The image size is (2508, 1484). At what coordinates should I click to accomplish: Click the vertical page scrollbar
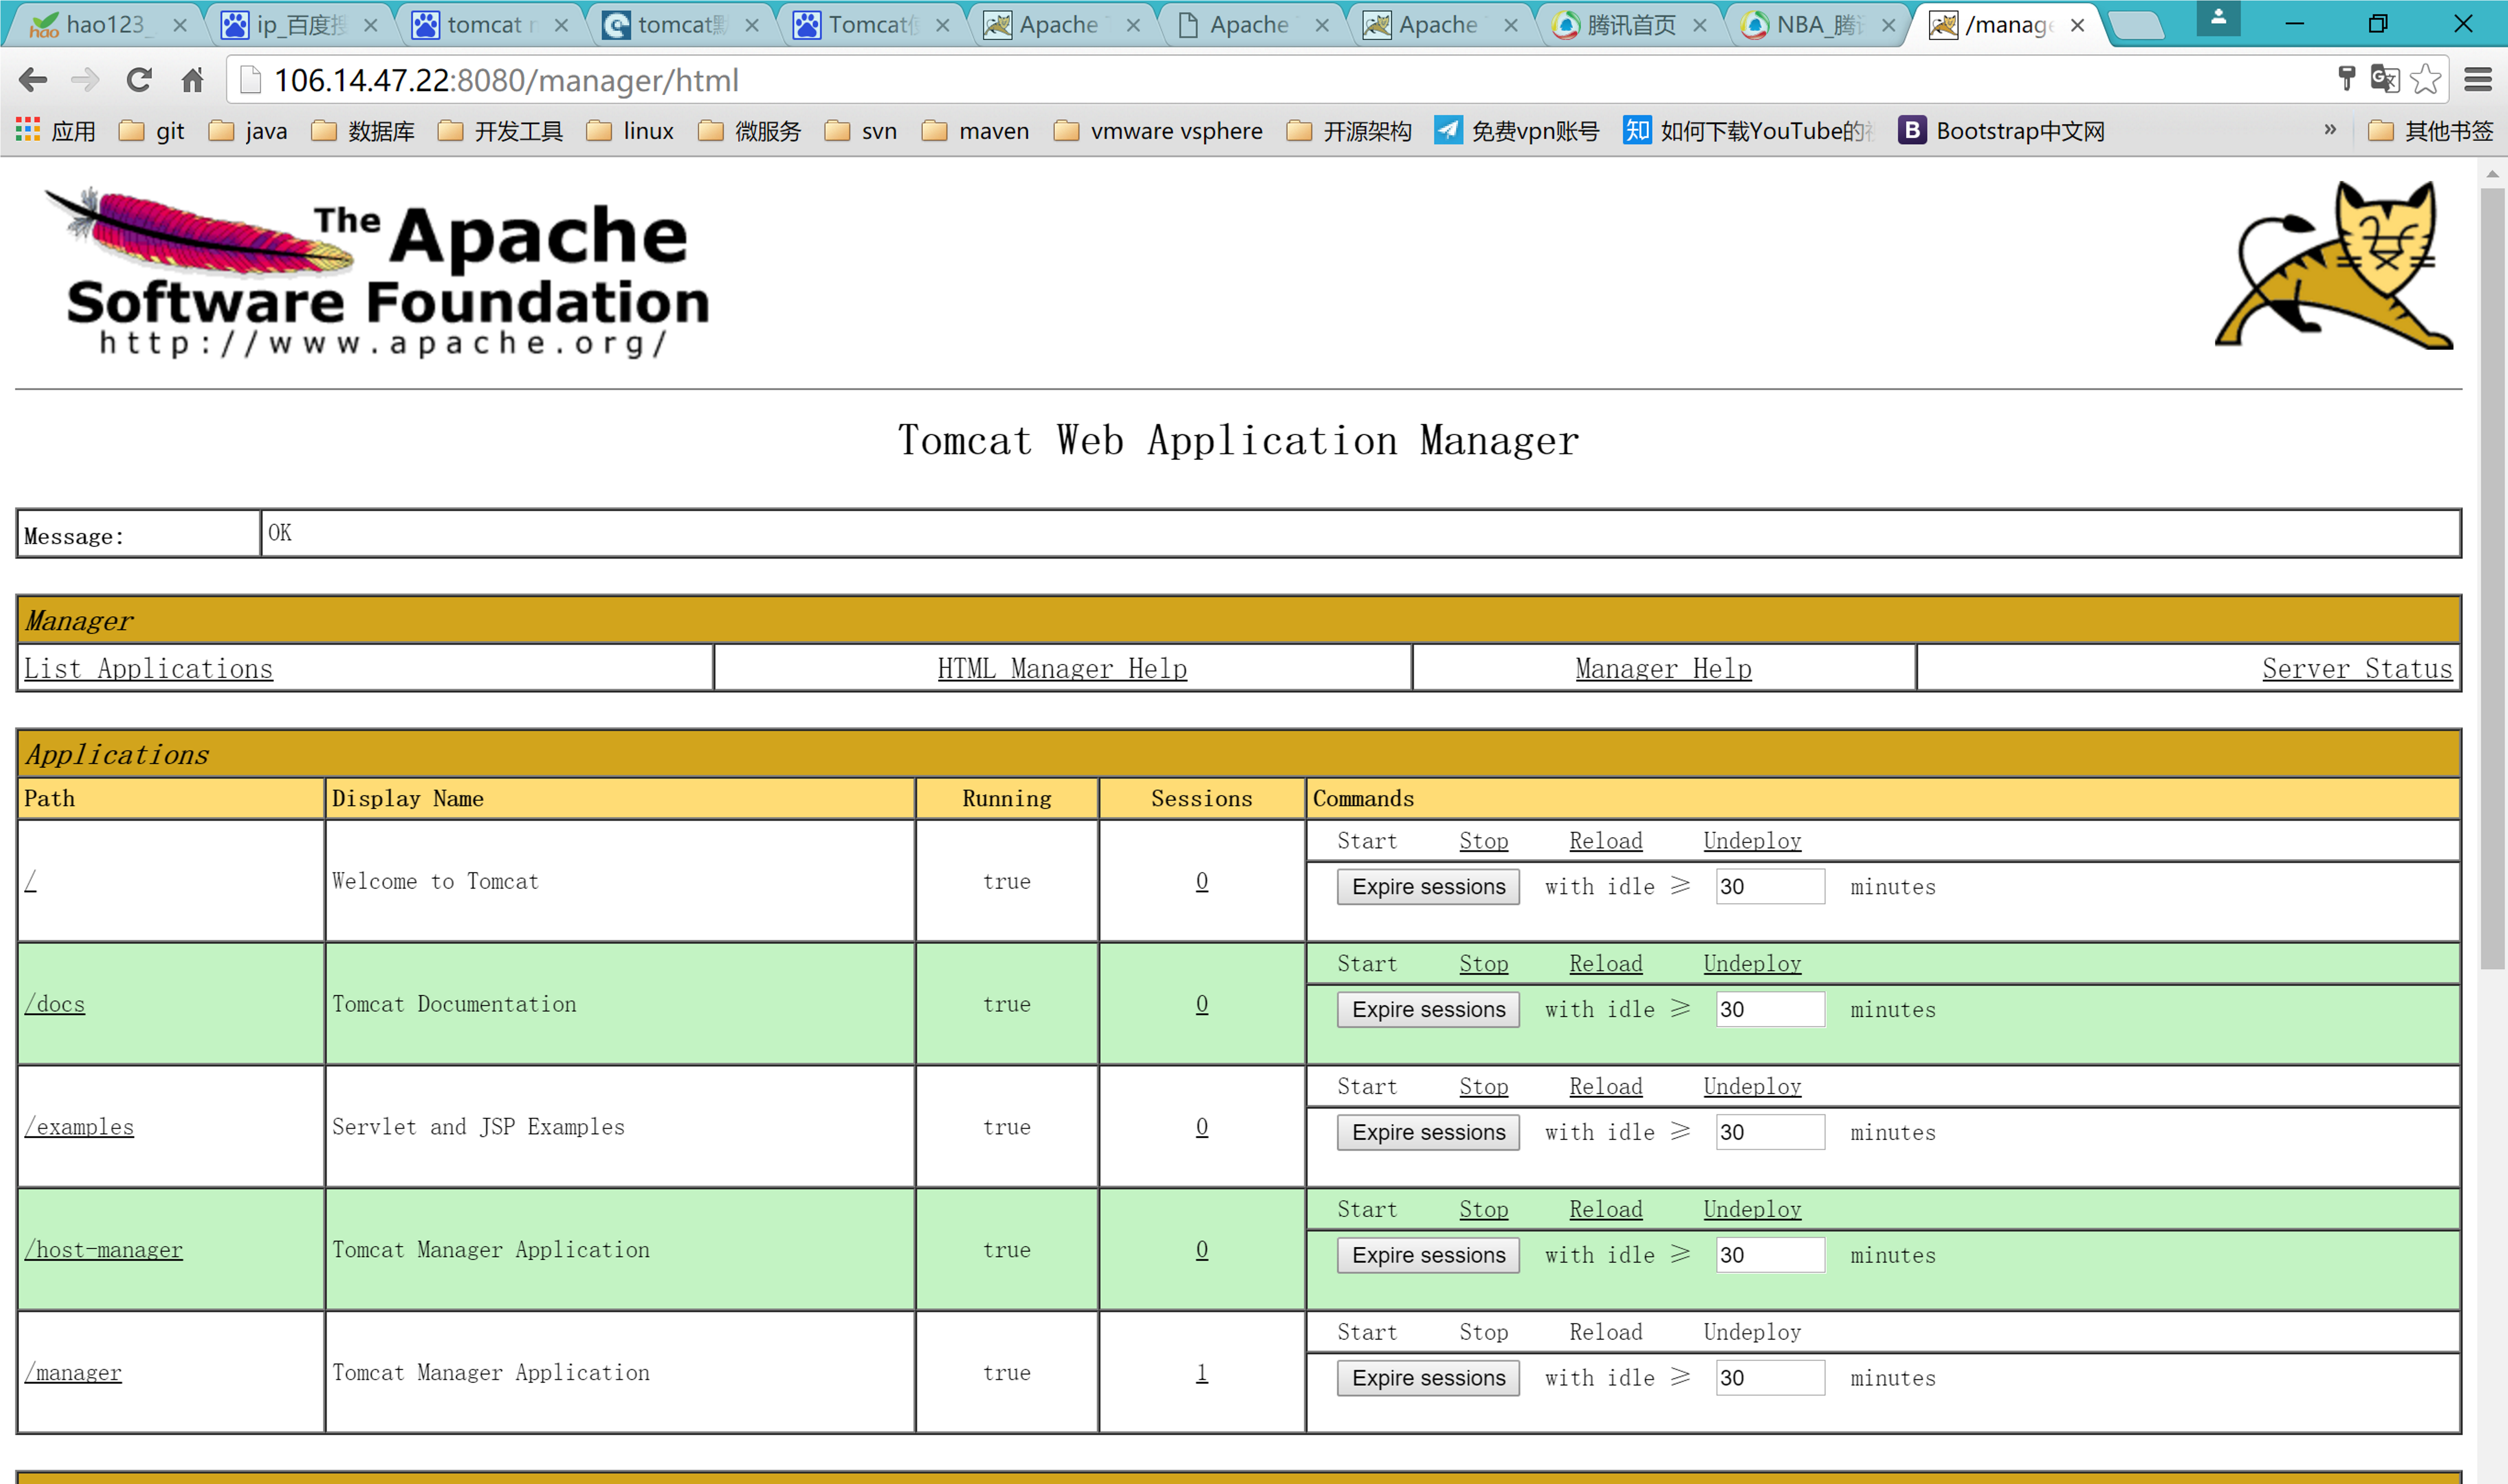[2492, 580]
